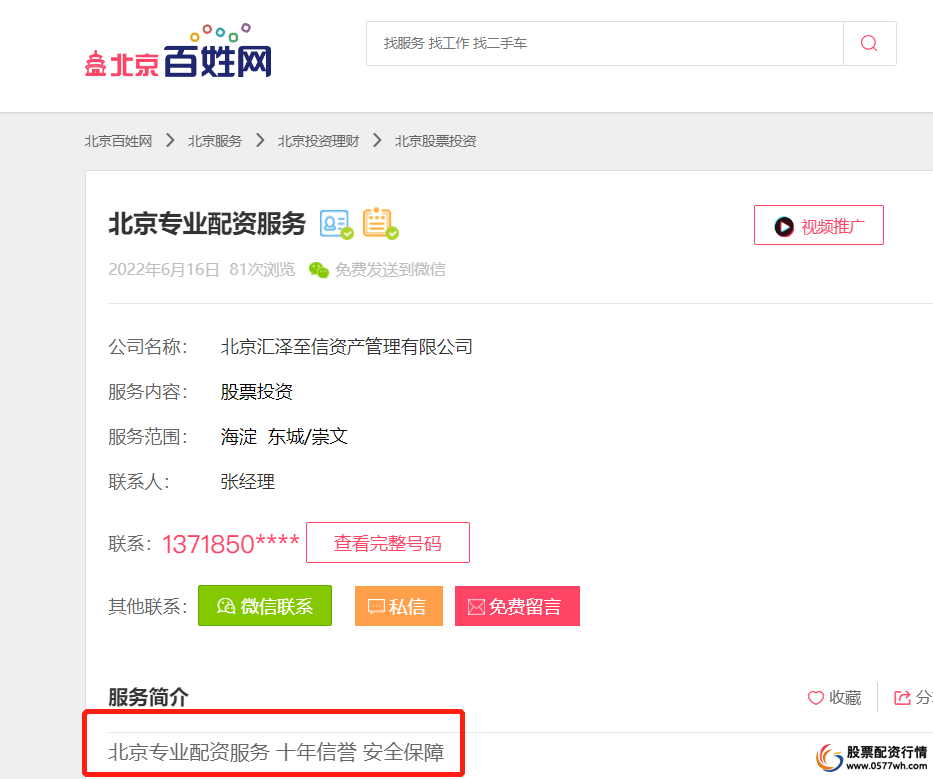Click the 股票配资行情 watermark logo
The height and width of the screenshot is (779, 933).
click(x=871, y=757)
